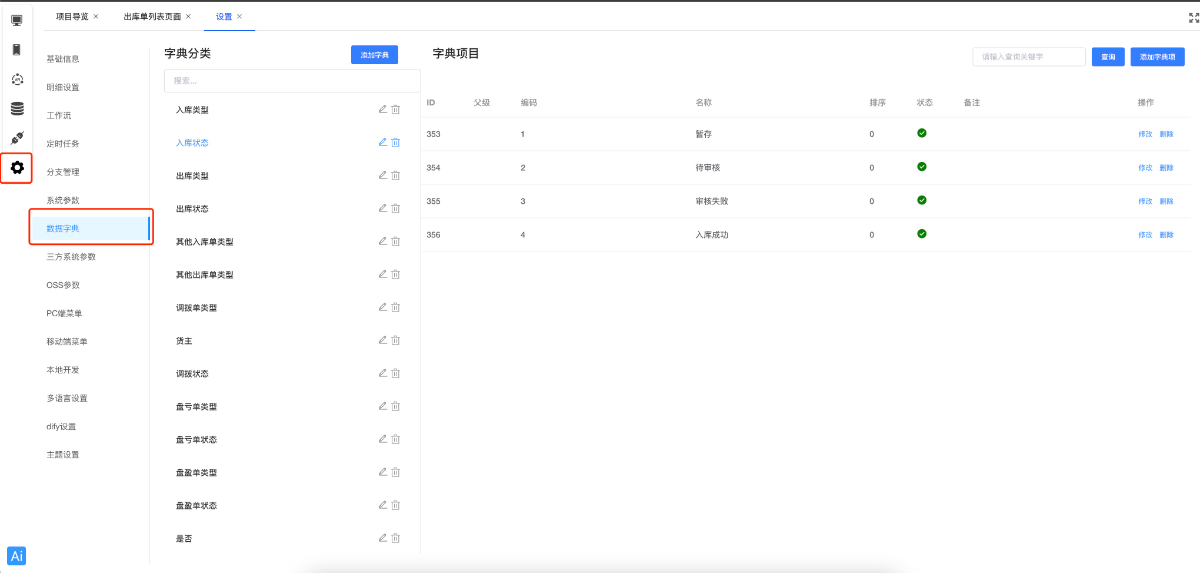Click 删除 for the 审核失败 row
The image size is (1200, 573).
tap(1167, 201)
